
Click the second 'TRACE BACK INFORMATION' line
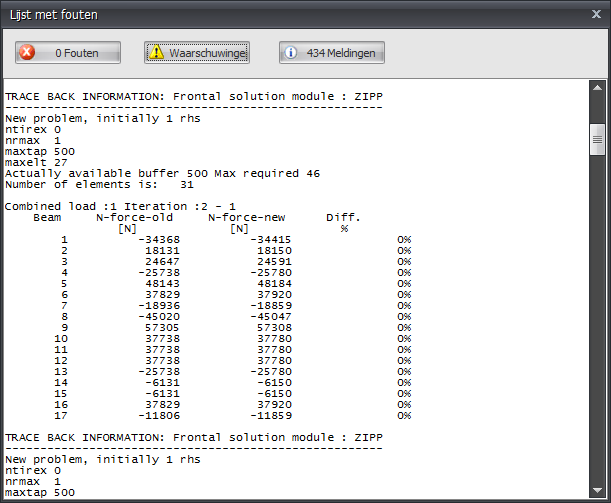194,437
